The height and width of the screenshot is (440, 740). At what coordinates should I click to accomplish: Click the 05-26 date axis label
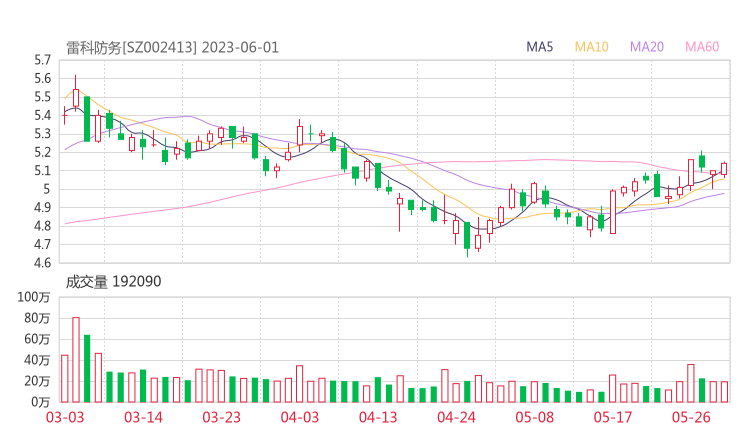691,417
